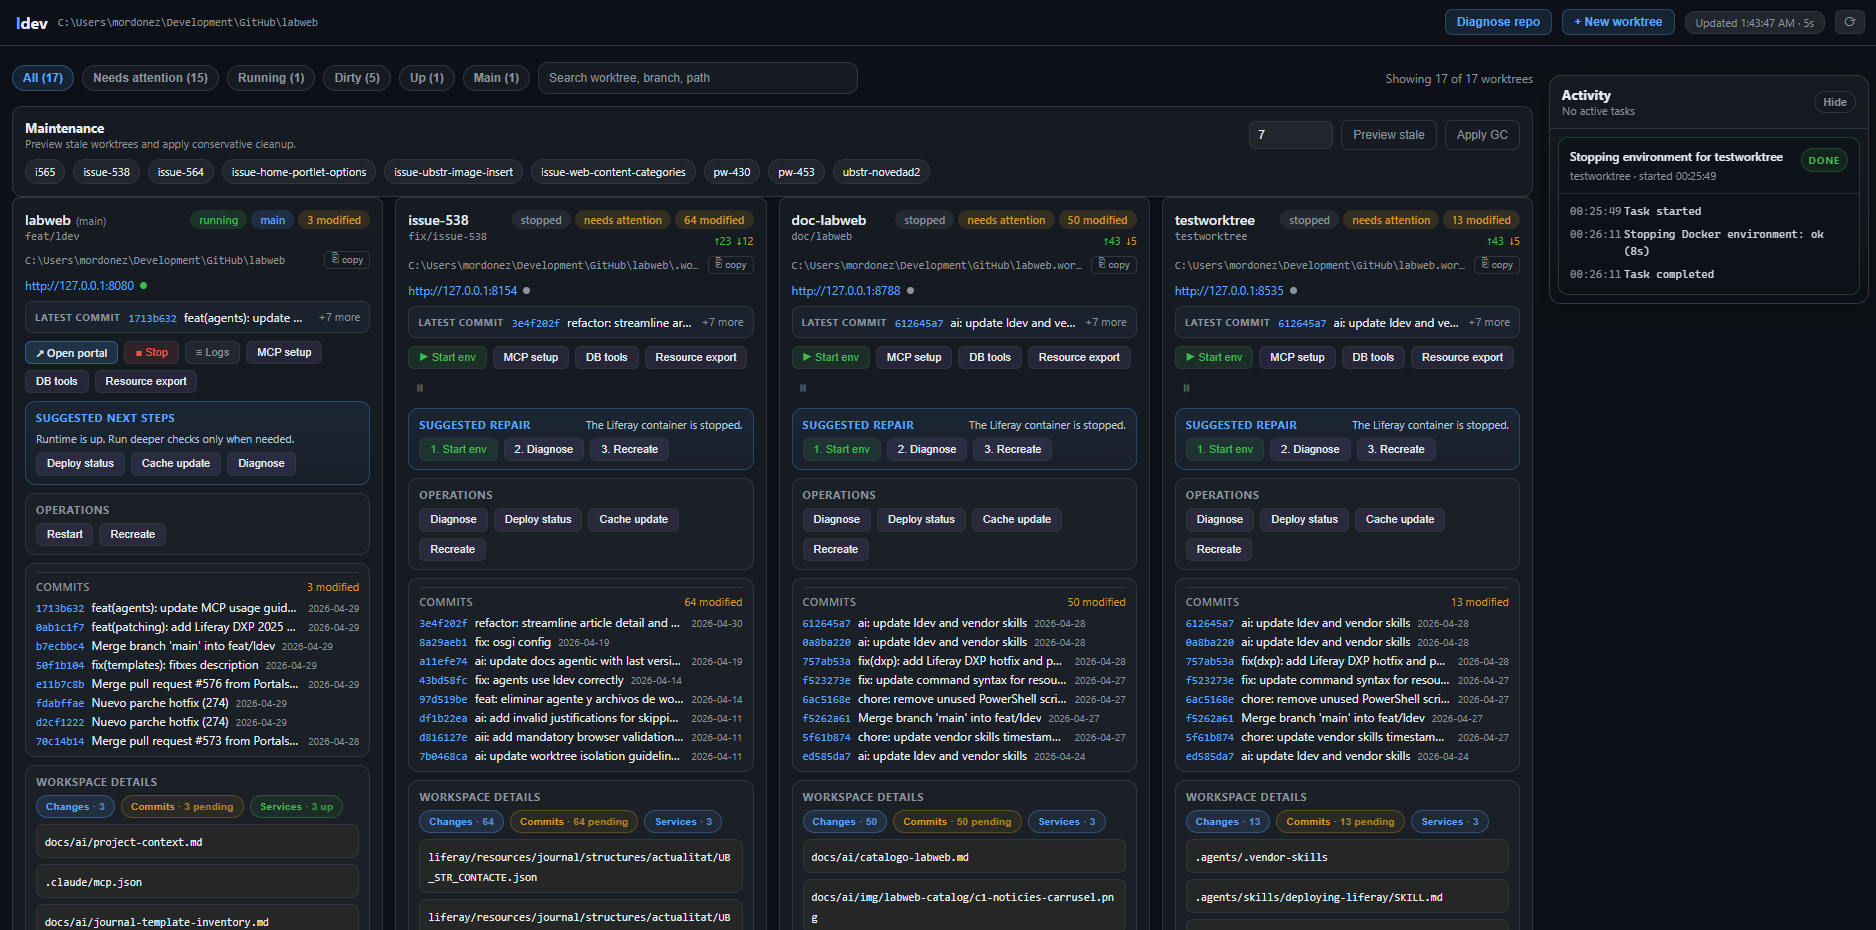Click Preview stale button
This screenshot has width=1876, height=930.
tap(1388, 135)
